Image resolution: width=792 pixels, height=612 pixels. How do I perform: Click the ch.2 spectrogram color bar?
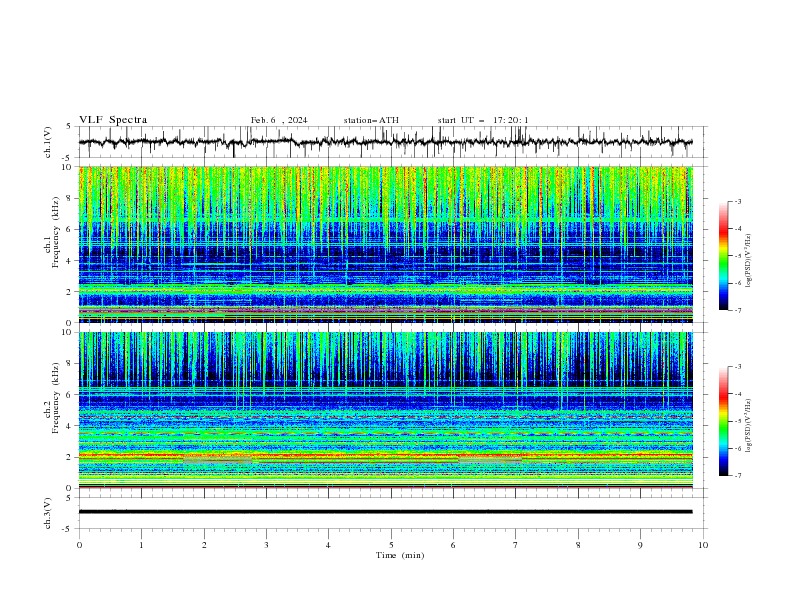tap(723, 421)
